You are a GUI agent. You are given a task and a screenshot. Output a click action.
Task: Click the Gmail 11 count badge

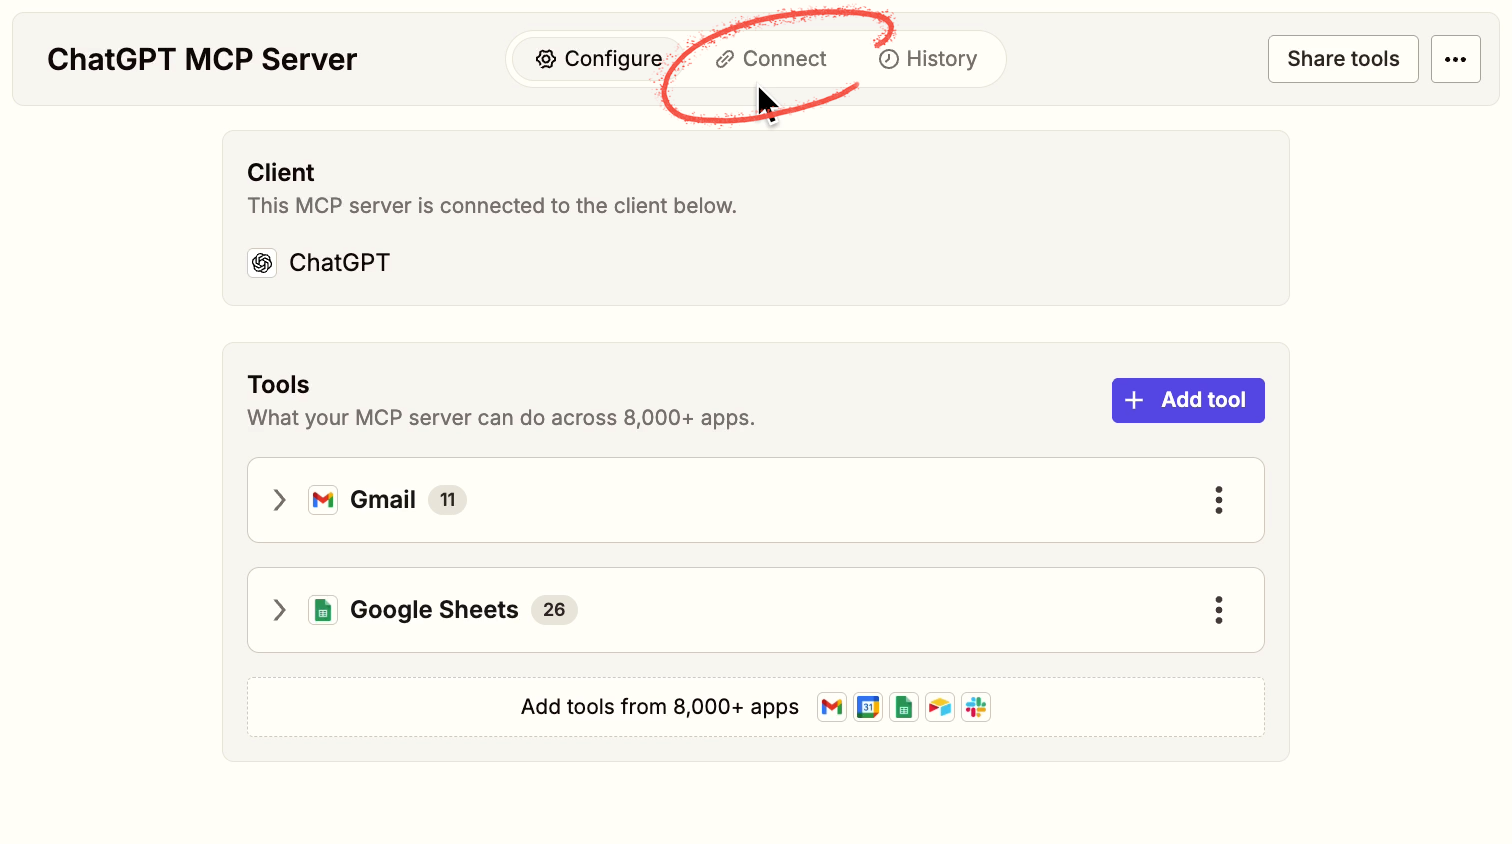click(447, 500)
